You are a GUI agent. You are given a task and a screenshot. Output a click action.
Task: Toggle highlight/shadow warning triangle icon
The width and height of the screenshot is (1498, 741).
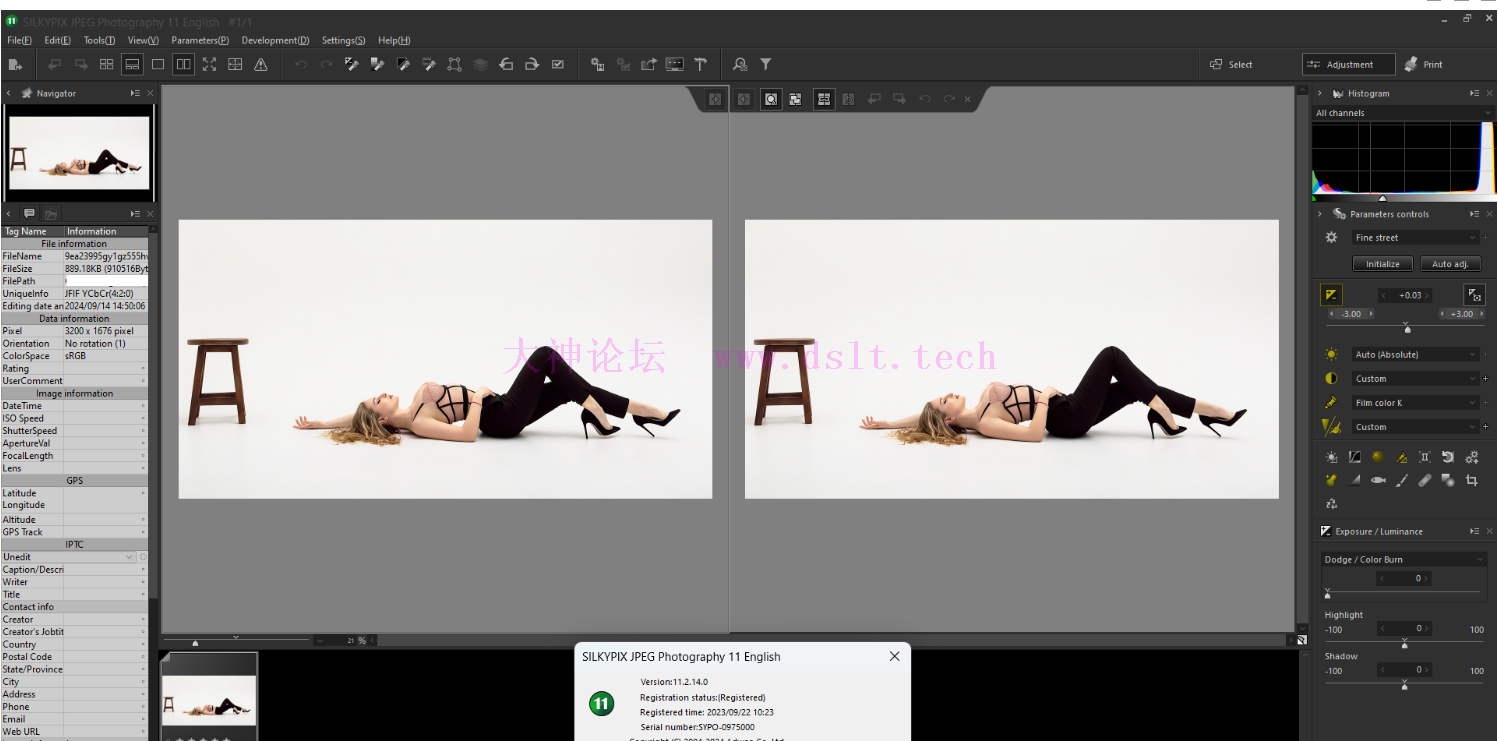[x=261, y=64]
